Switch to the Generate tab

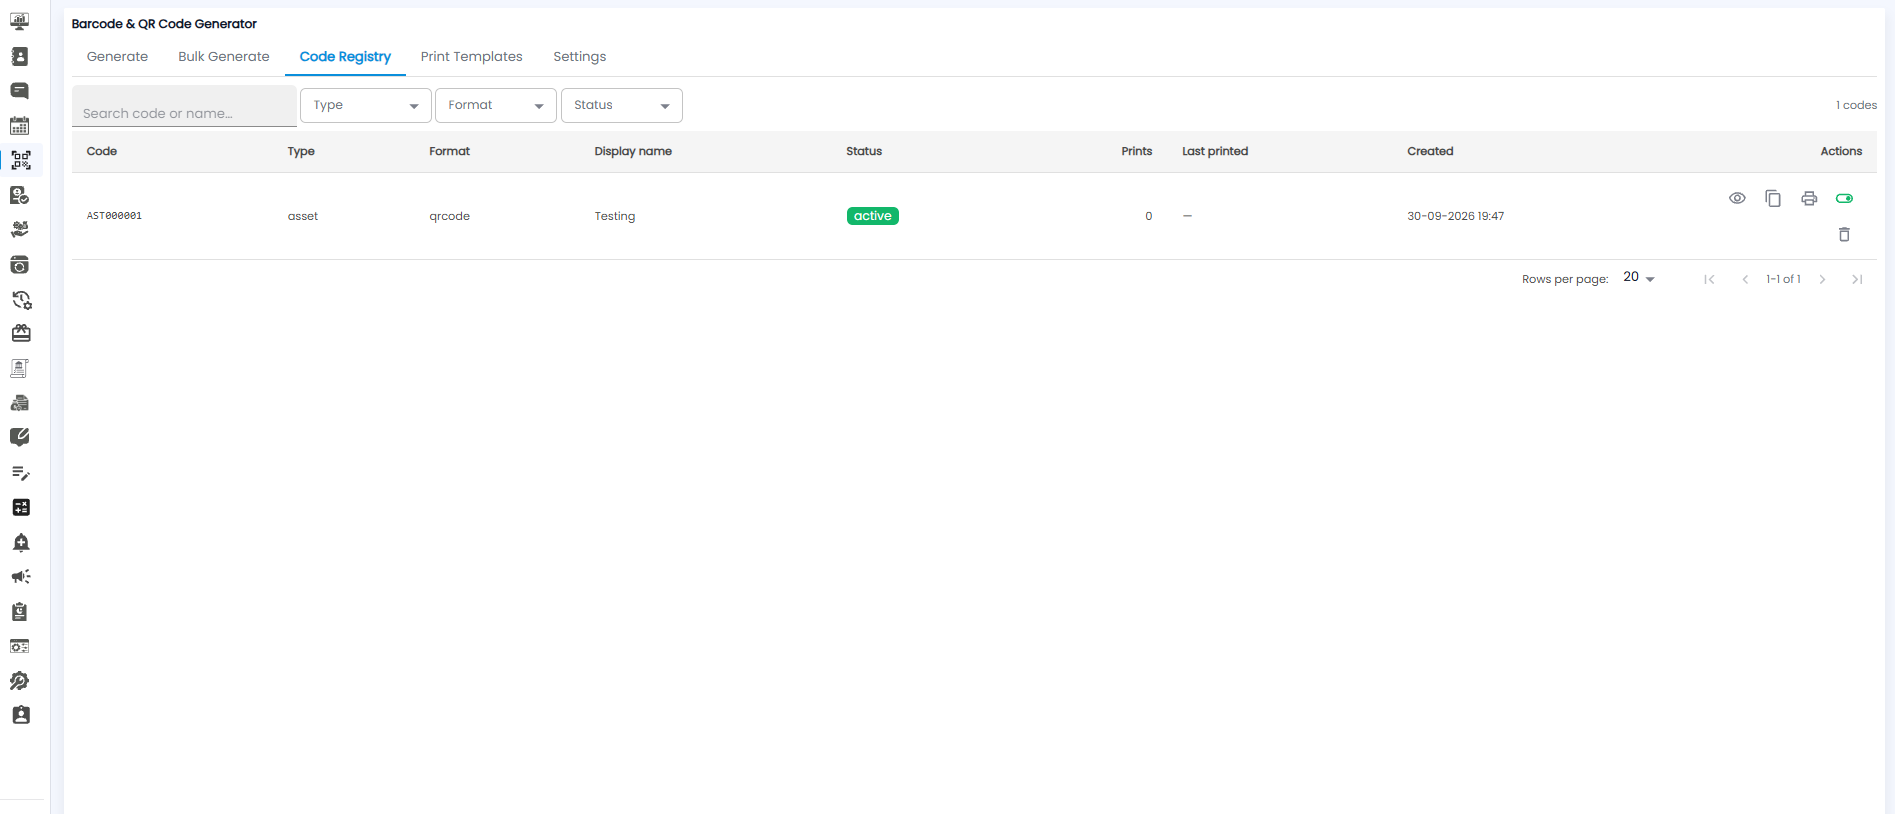tap(117, 57)
